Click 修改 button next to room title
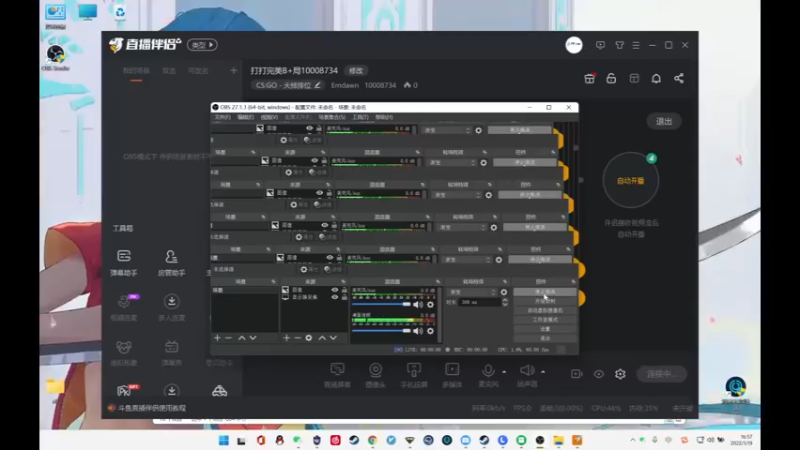The image size is (800, 450). (x=356, y=70)
